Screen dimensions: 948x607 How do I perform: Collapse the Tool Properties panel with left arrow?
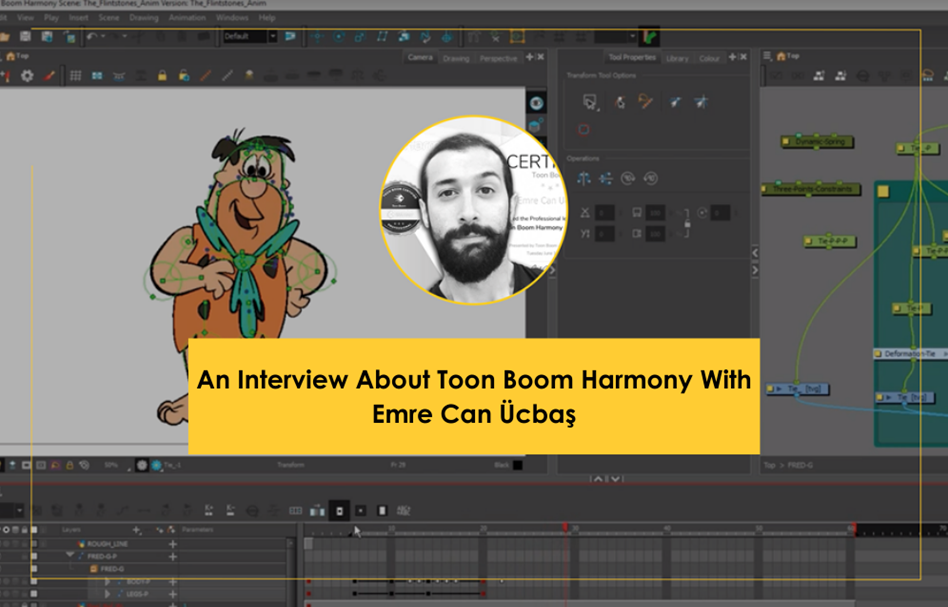[755, 253]
